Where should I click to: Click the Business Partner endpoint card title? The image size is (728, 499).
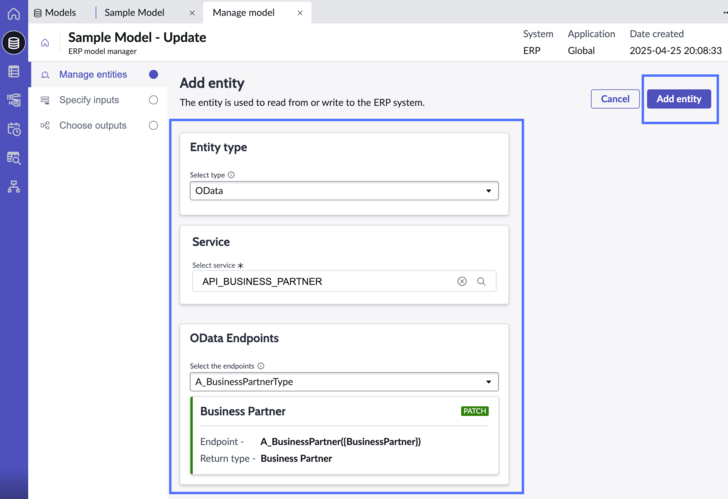[x=243, y=411]
